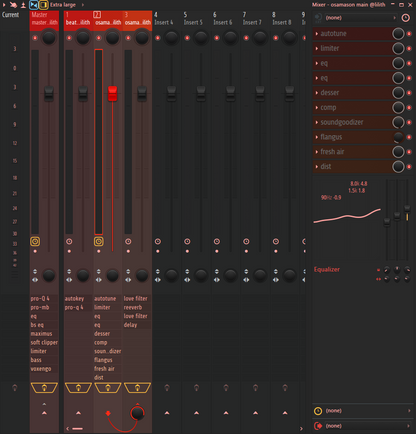Click the send level knob on track 3

[138, 413]
